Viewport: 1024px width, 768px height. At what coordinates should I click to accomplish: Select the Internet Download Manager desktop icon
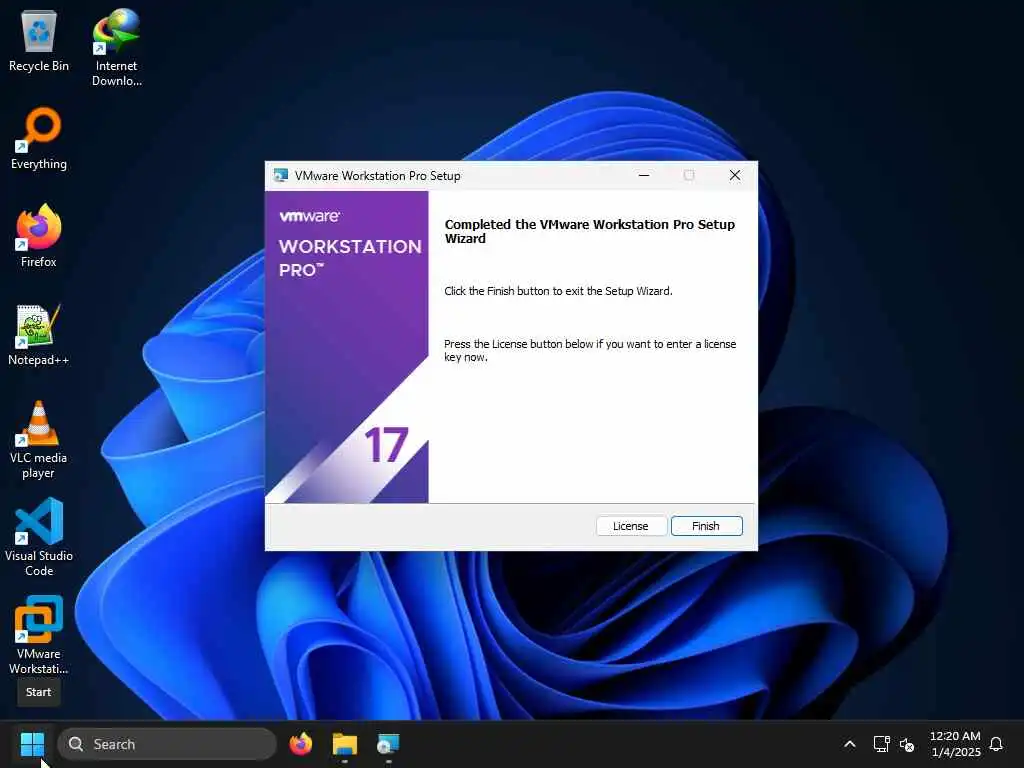point(116,48)
